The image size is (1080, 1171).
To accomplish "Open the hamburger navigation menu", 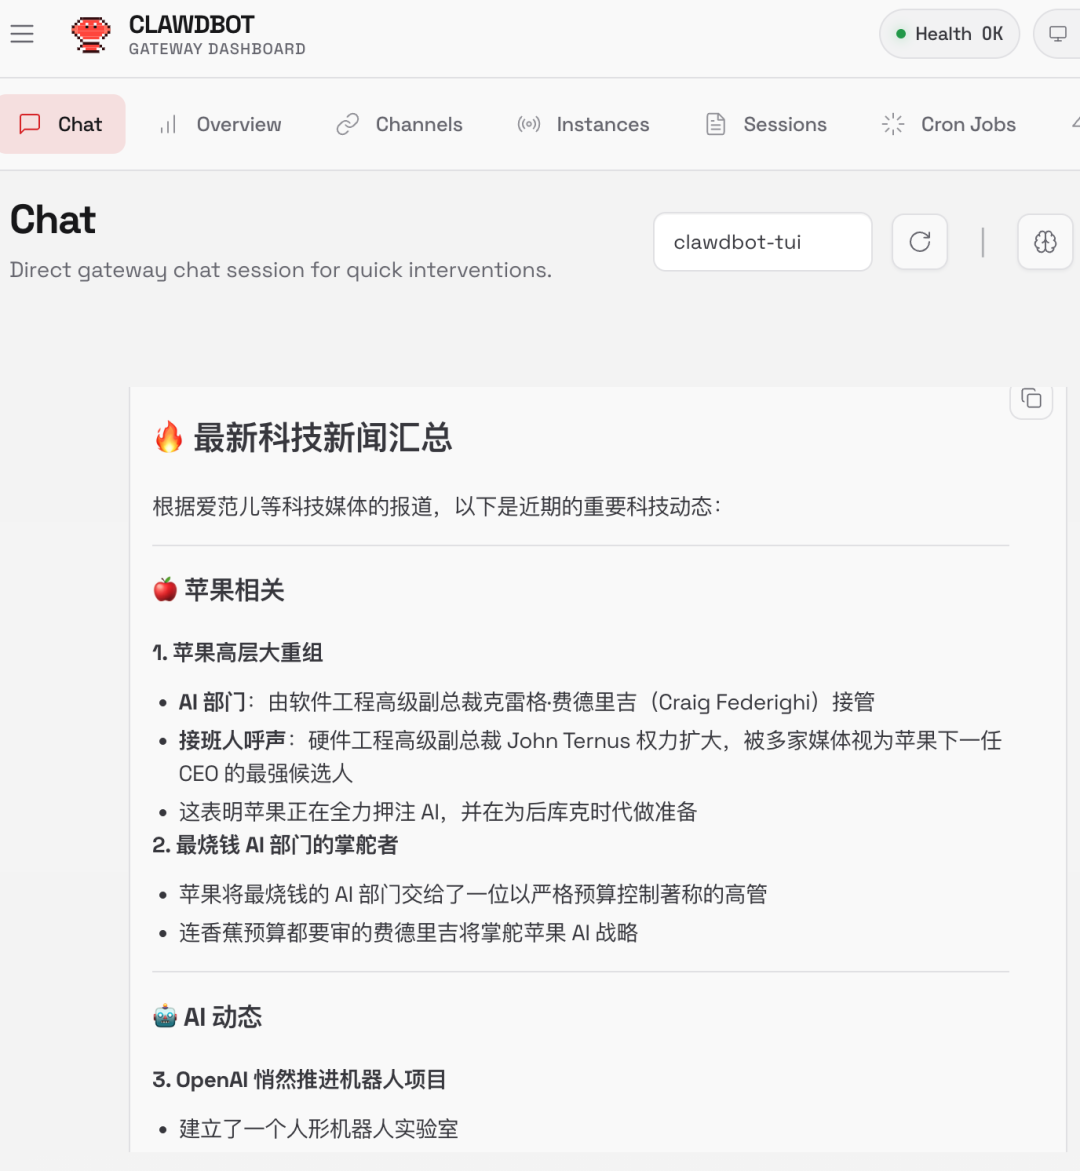I will point(22,33).
